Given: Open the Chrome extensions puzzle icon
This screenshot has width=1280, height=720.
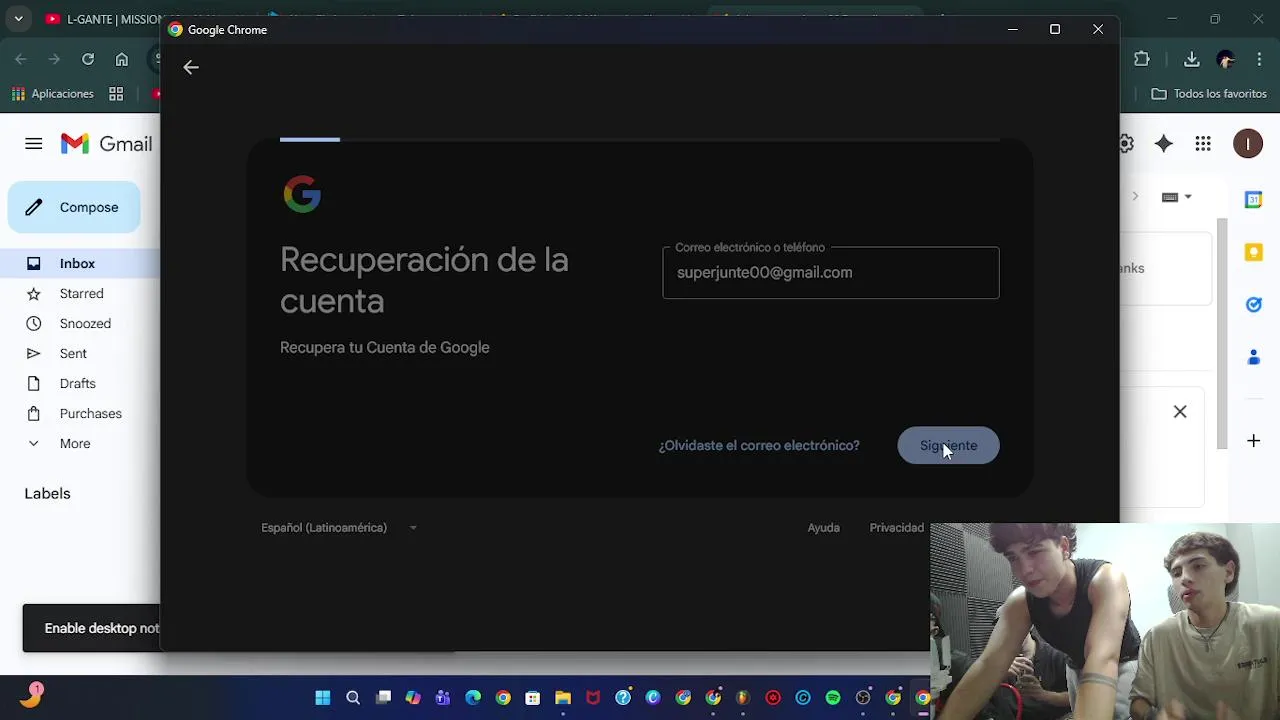Looking at the screenshot, I should pos(1142,59).
